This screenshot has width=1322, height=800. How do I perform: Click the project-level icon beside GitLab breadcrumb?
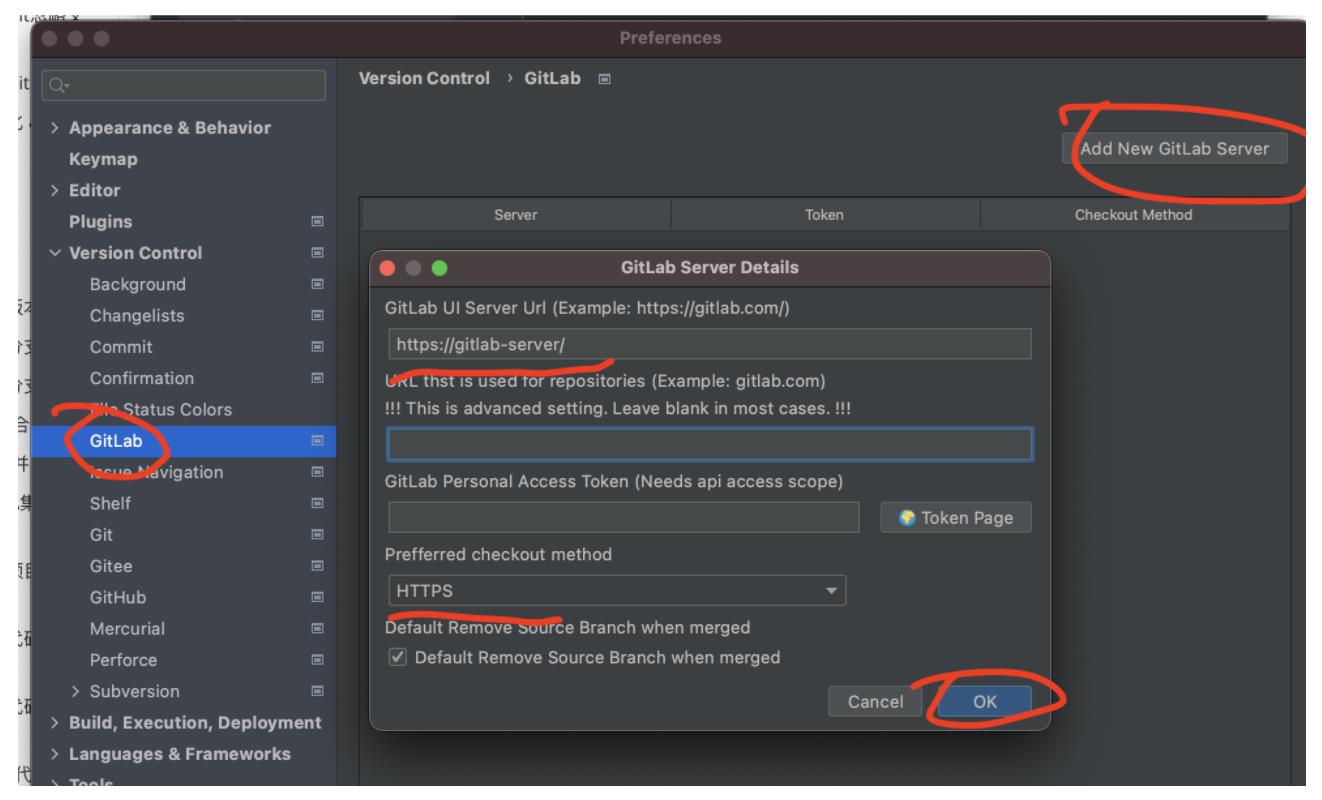(603, 79)
